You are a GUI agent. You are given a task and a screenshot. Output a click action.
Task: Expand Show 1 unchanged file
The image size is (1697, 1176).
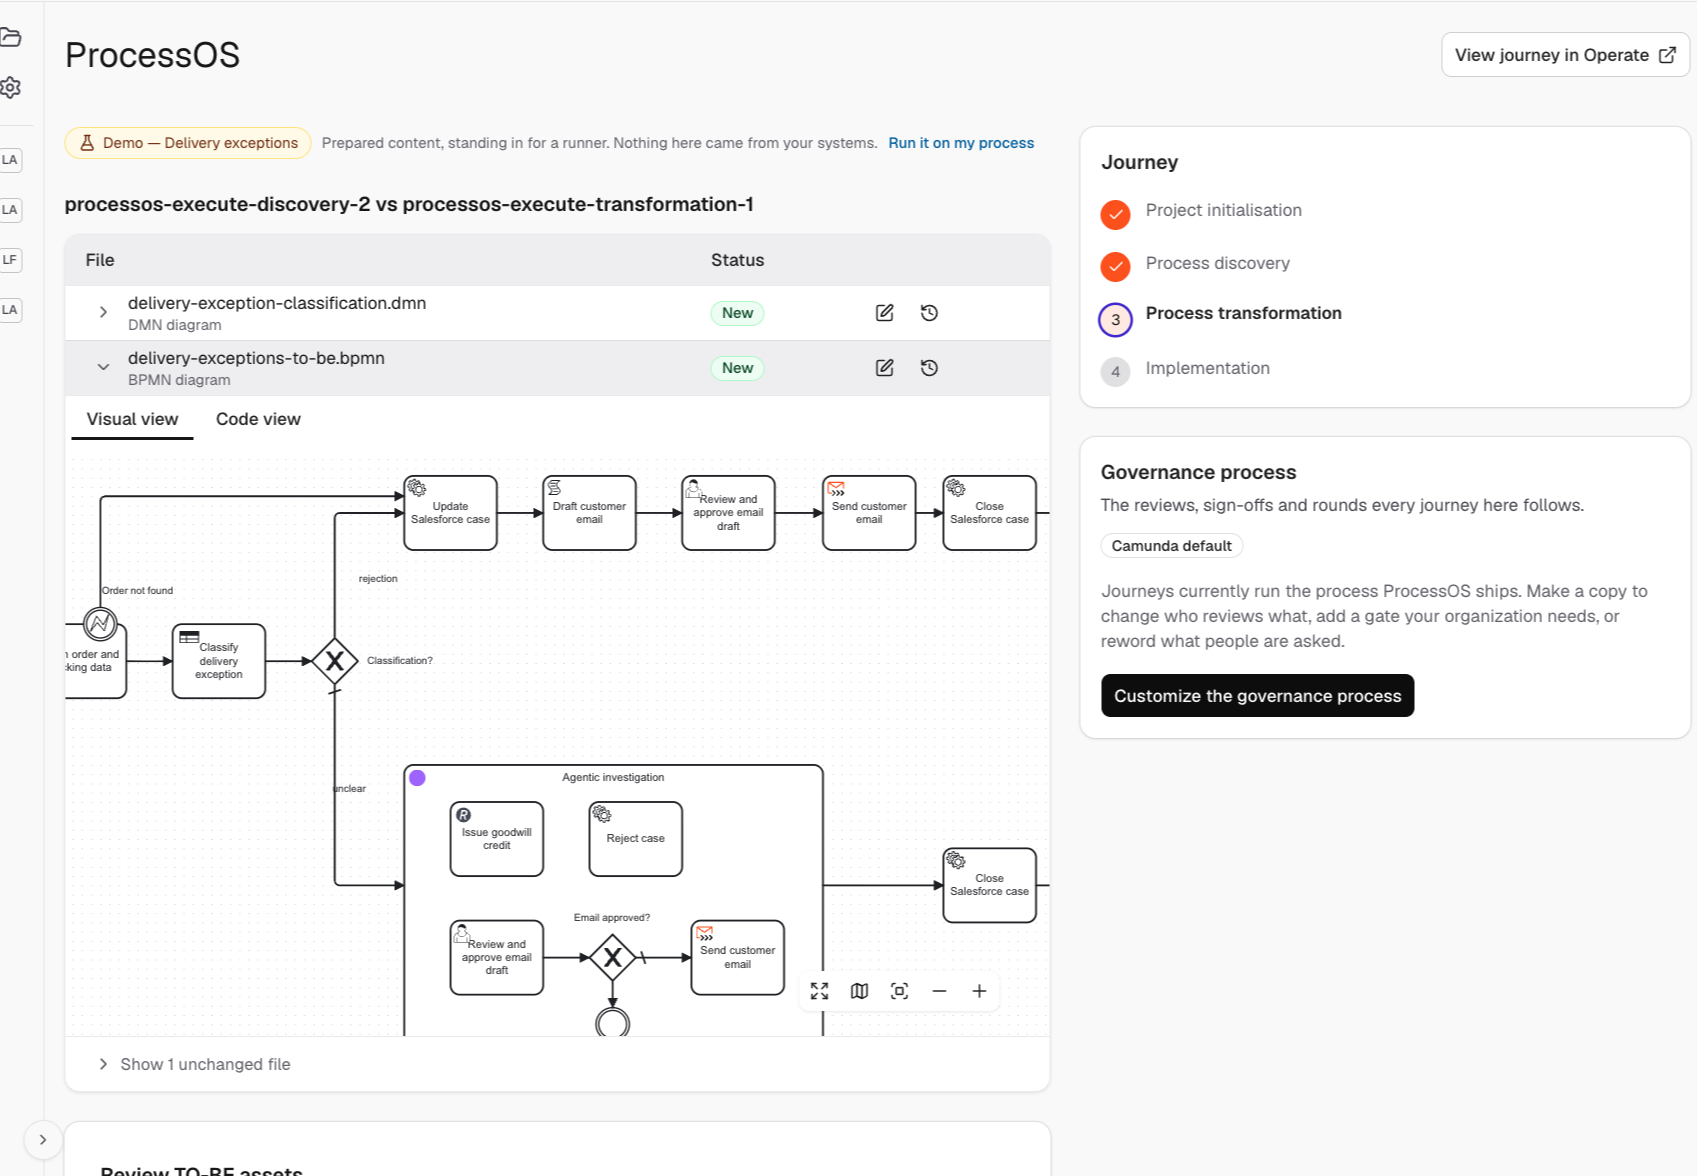194,1064
